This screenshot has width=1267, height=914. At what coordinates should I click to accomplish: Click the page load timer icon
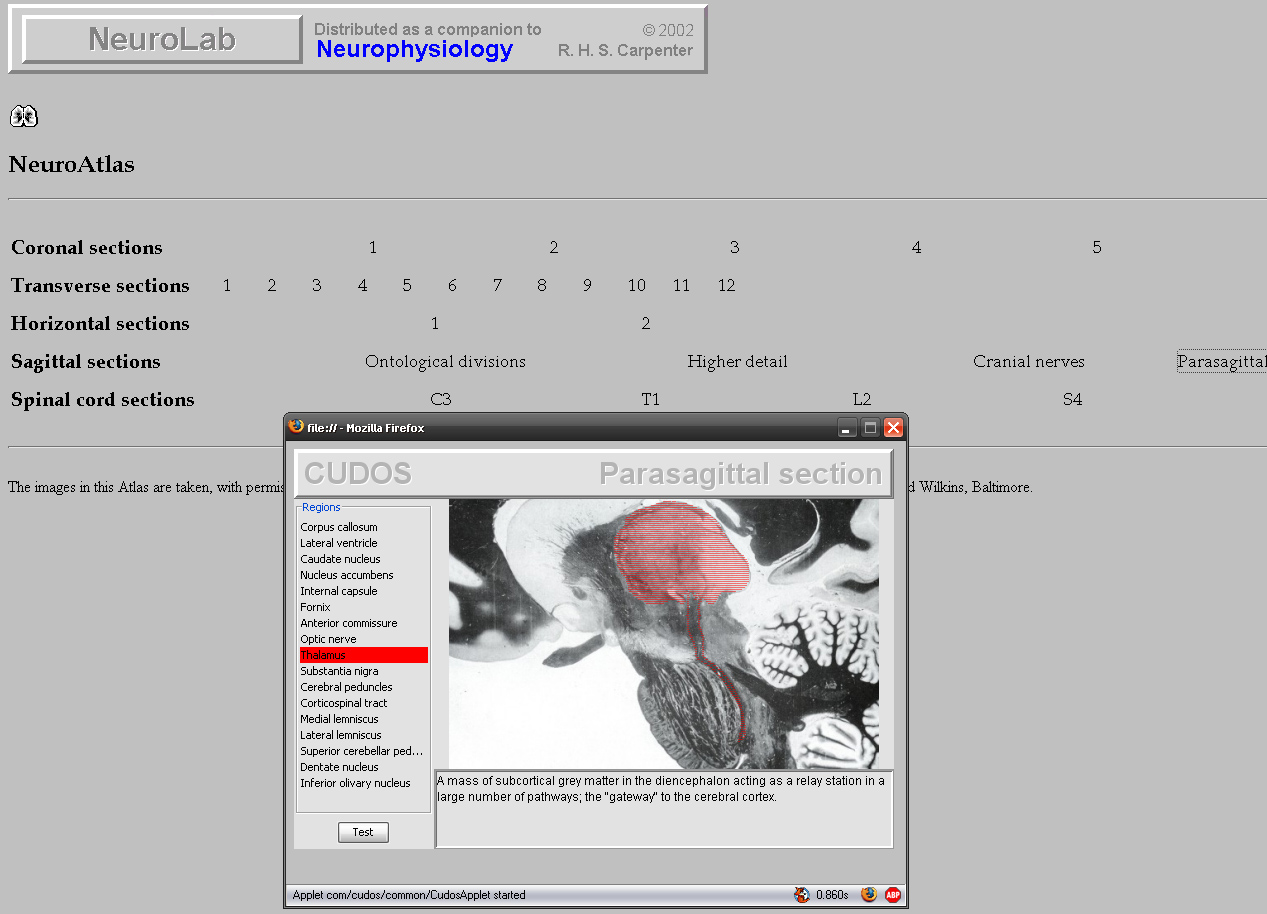pyautogui.click(x=802, y=895)
